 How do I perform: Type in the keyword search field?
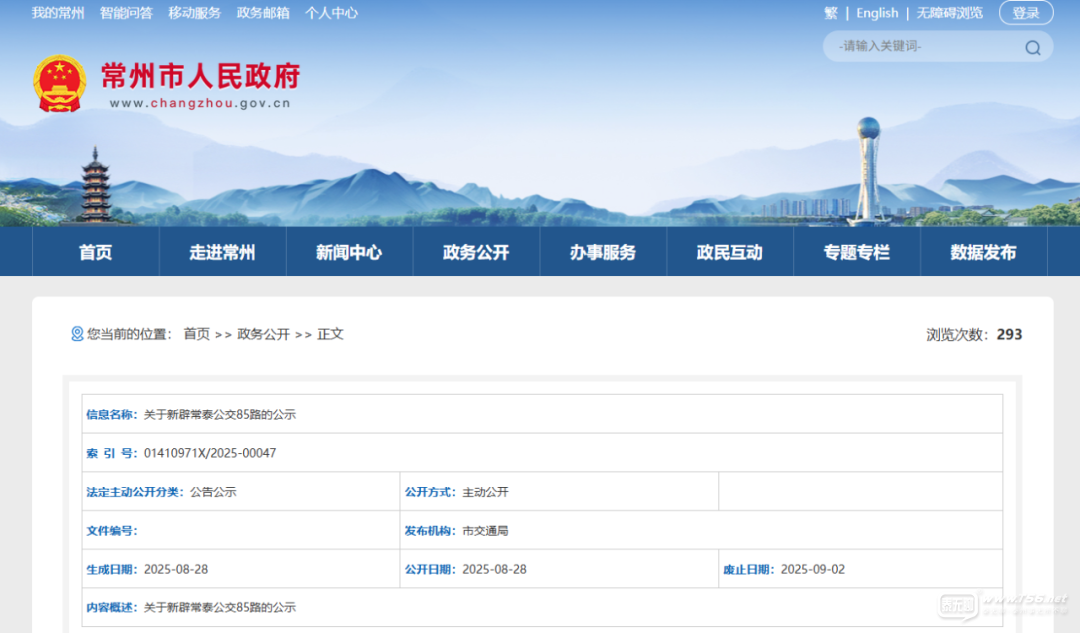pyautogui.click(x=920, y=47)
